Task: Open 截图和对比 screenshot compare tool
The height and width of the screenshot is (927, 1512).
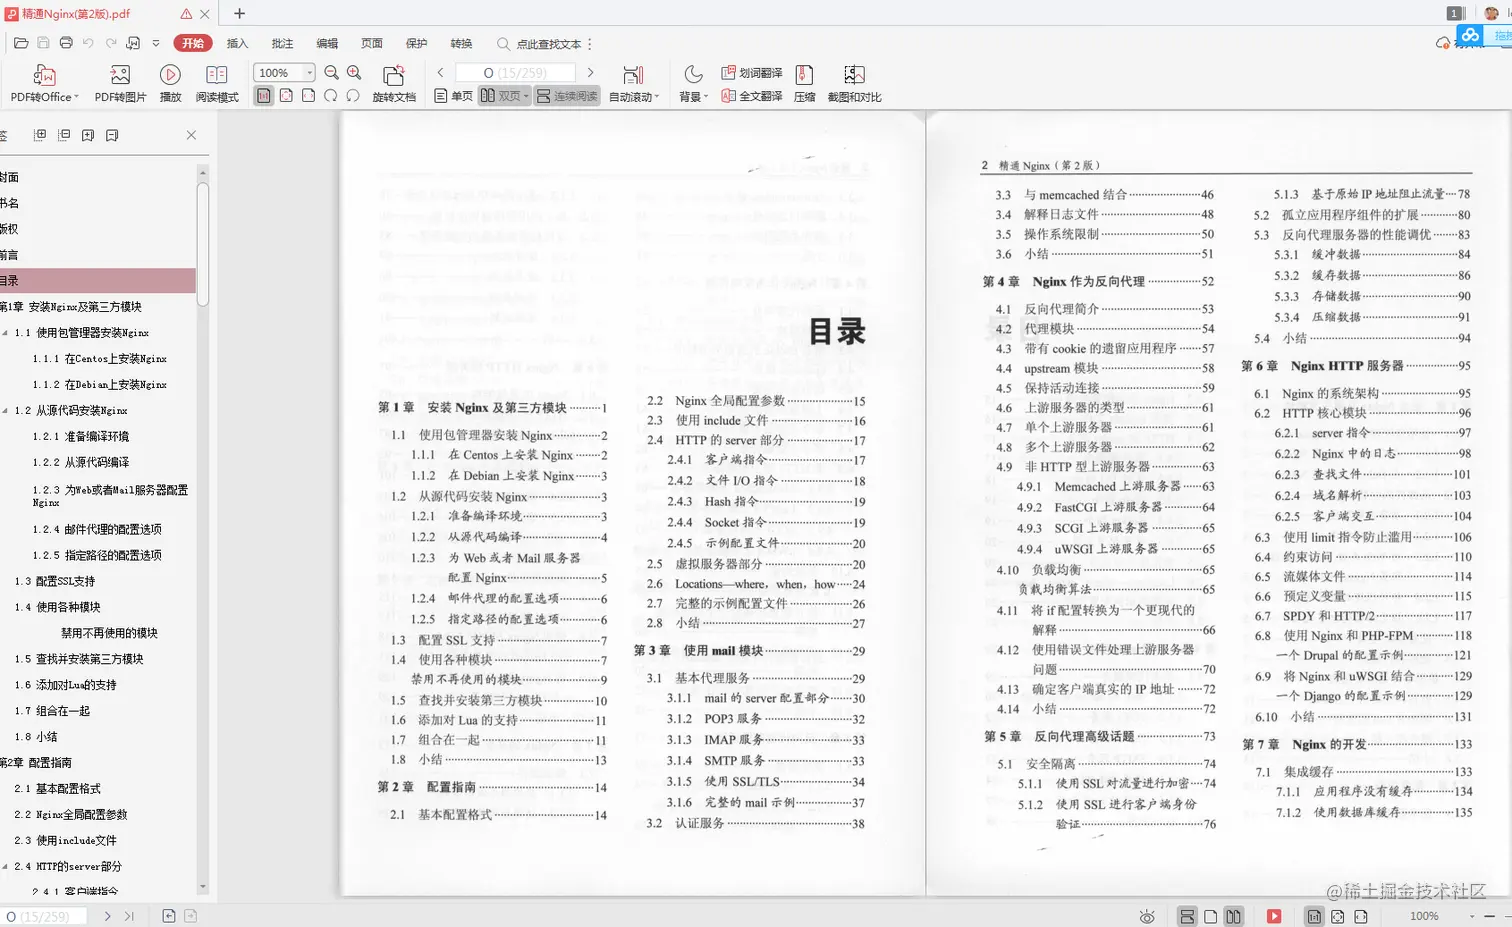Action: coord(853,80)
